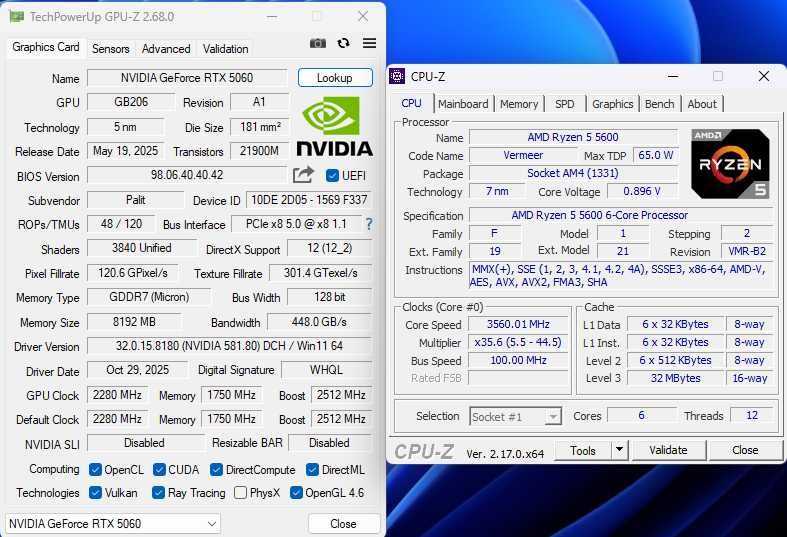787x537 pixels.
Task: Click the Subvendor value Palit
Action: (x=136, y=200)
